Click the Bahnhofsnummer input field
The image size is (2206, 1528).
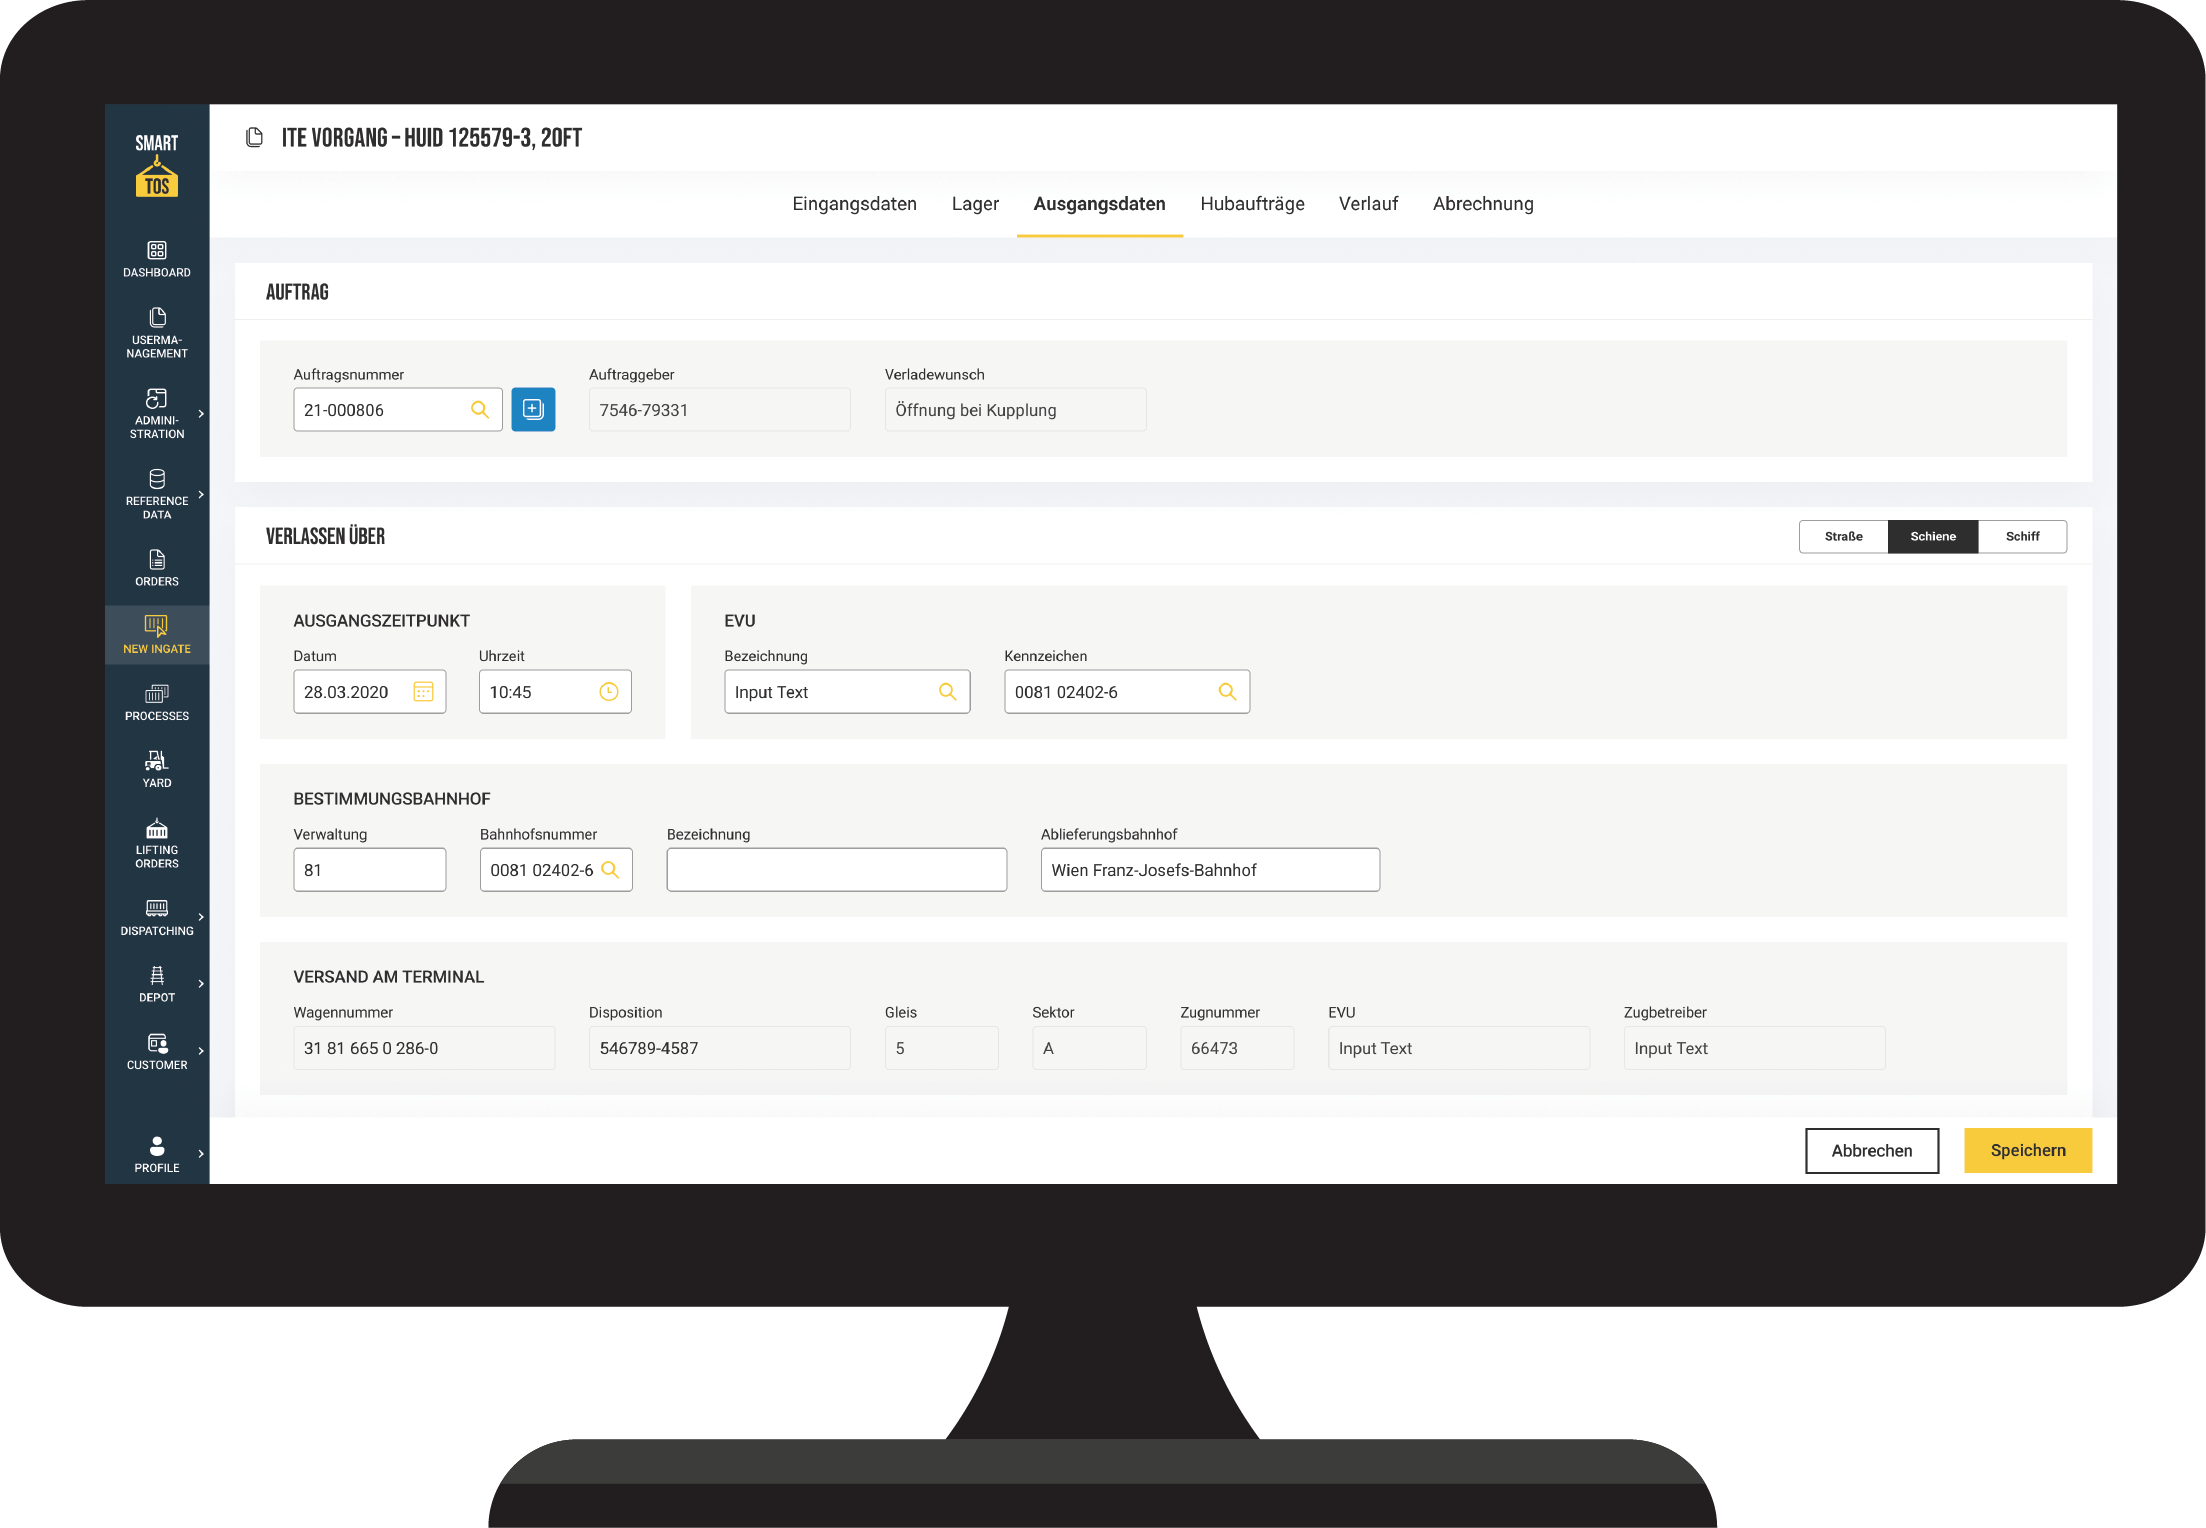click(556, 870)
